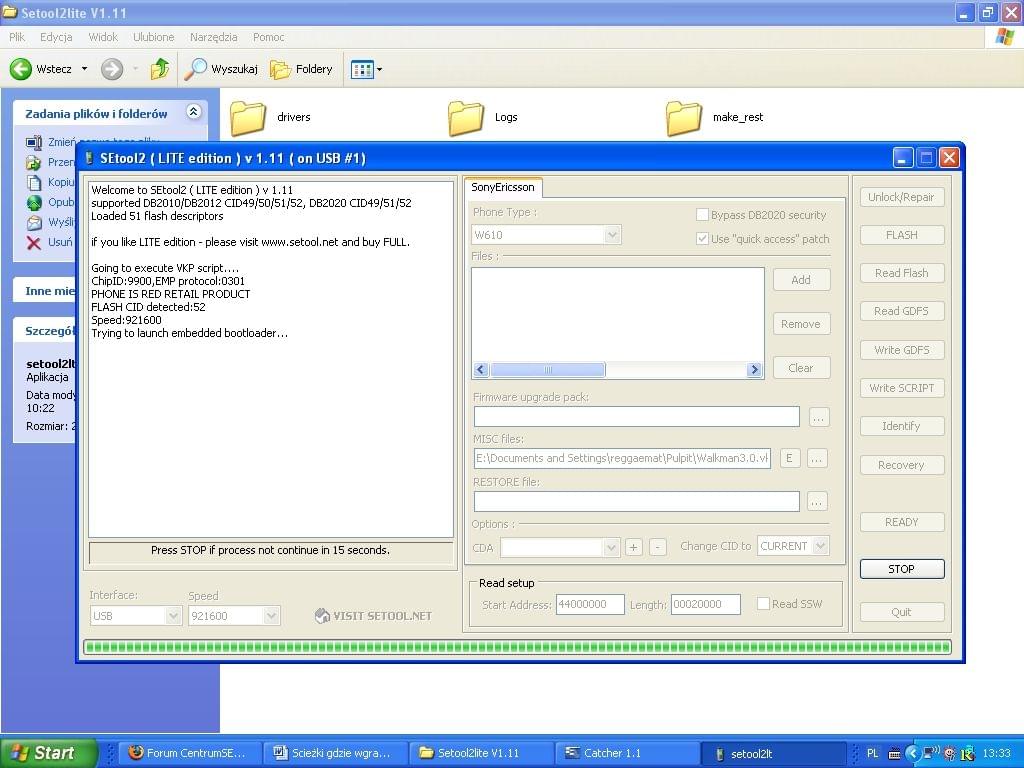
Task: Select the SonyEricsson tab
Action: coord(503,187)
